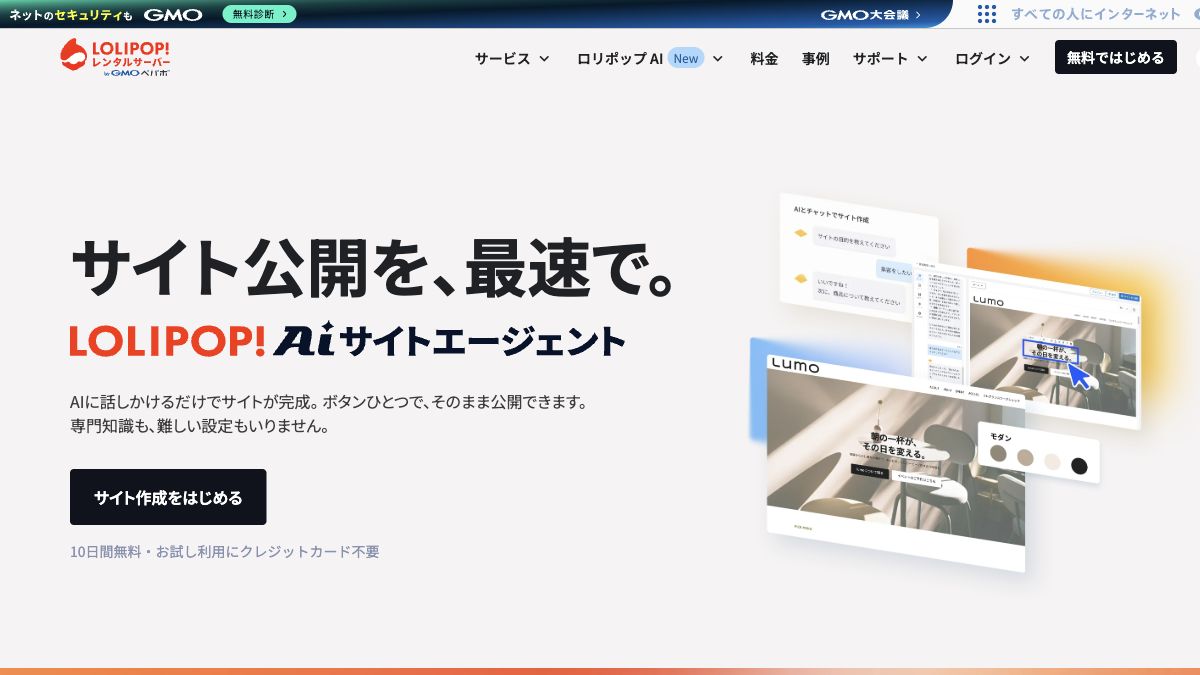Open the GMO大会議 banner link
Screen dimensions: 1200x675
(871, 14)
